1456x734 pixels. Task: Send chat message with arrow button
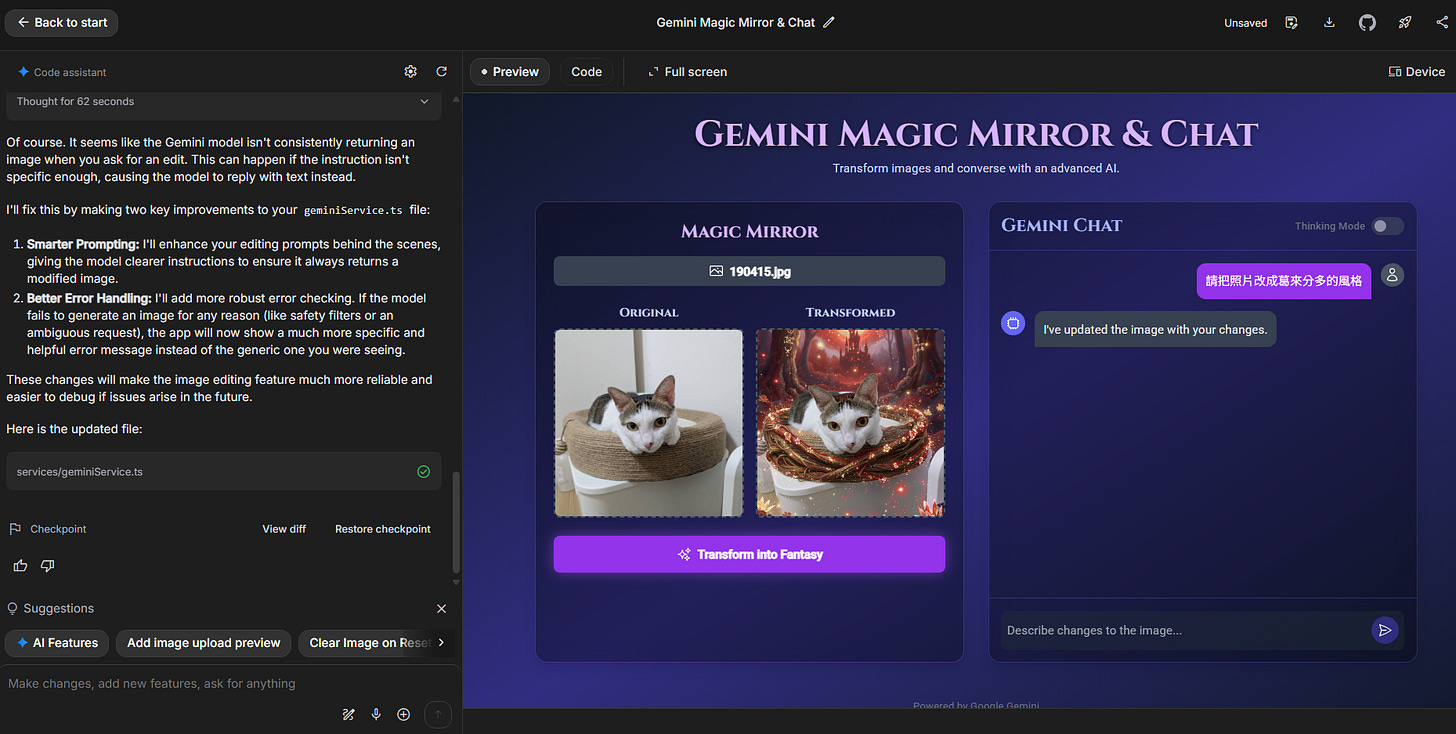point(1385,630)
